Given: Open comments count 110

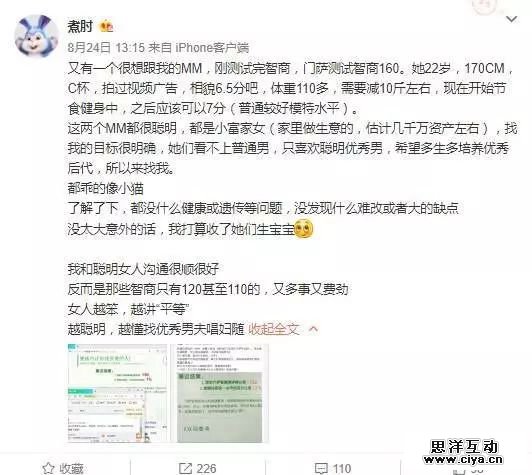Looking at the screenshot, I should coord(342,469).
